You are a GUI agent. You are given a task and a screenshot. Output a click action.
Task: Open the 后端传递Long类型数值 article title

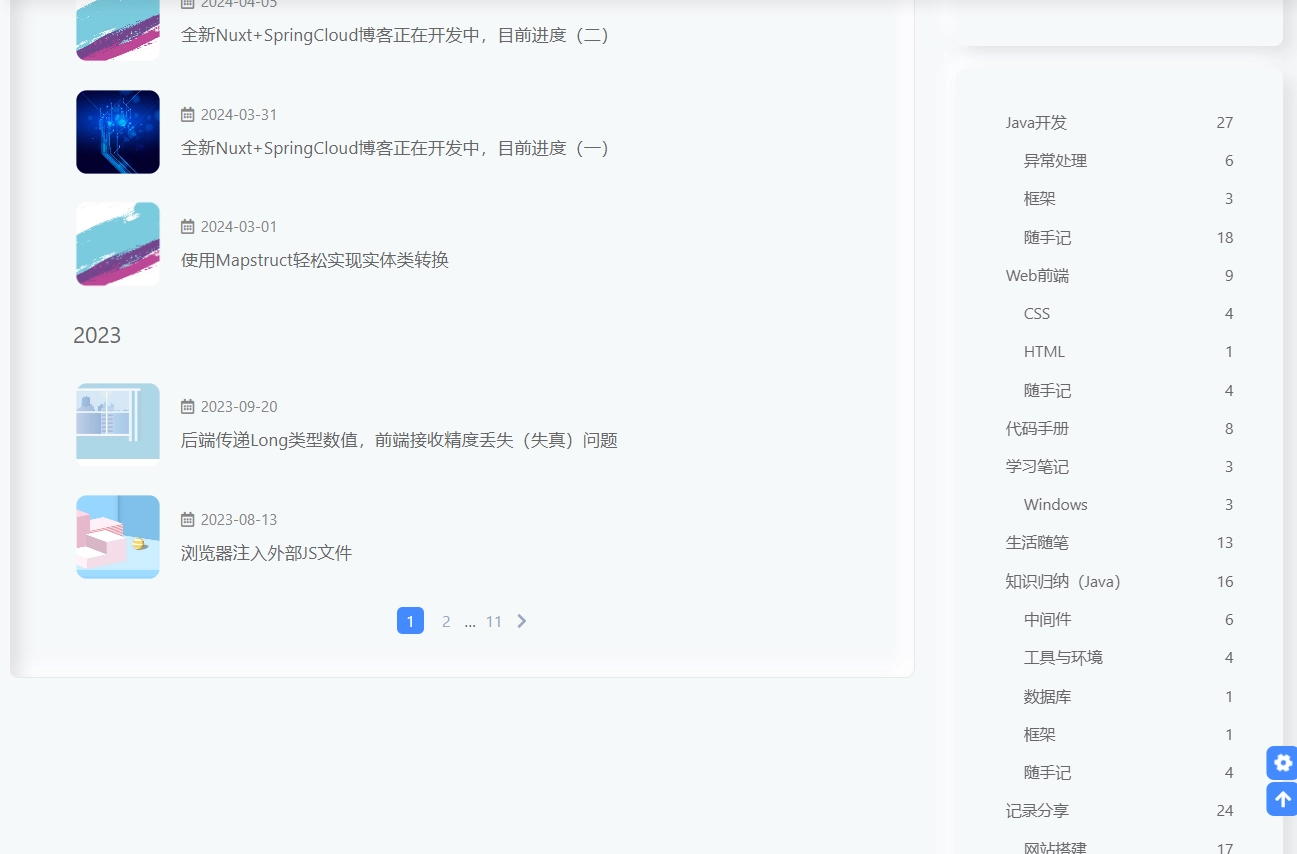(398, 440)
